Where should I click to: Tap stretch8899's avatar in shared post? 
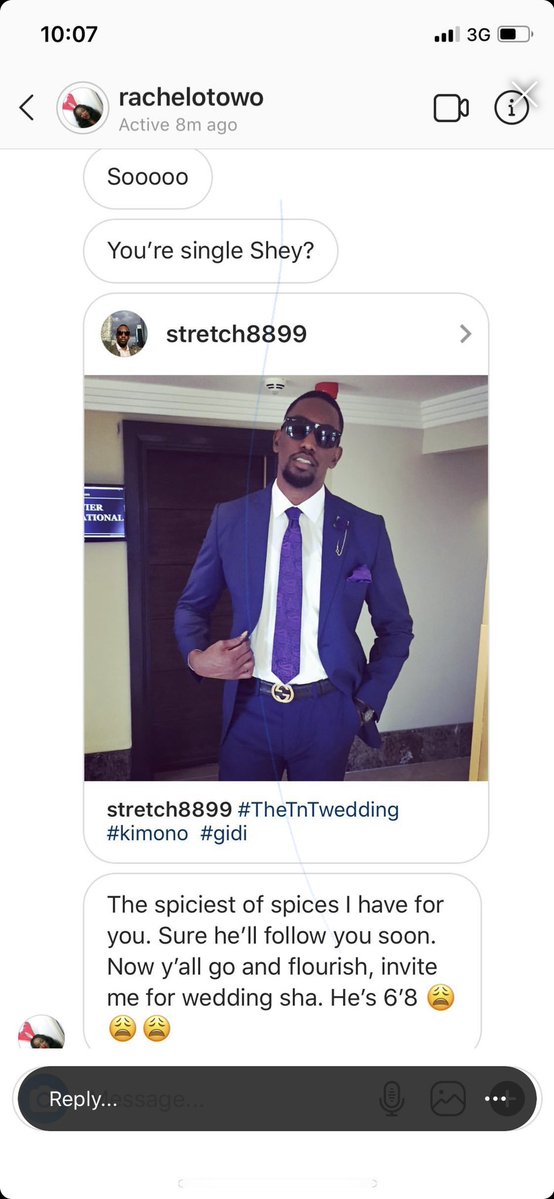point(124,333)
